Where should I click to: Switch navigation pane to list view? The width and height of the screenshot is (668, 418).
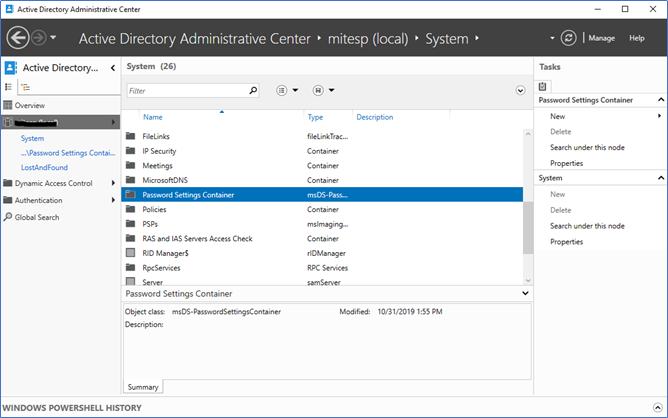pos(10,87)
